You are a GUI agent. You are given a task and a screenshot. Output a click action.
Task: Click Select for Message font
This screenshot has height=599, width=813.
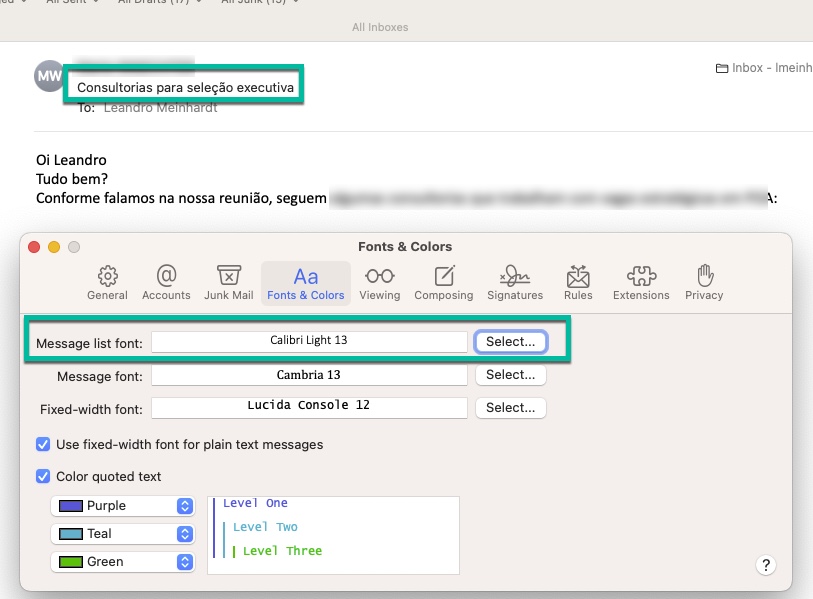coord(511,374)
